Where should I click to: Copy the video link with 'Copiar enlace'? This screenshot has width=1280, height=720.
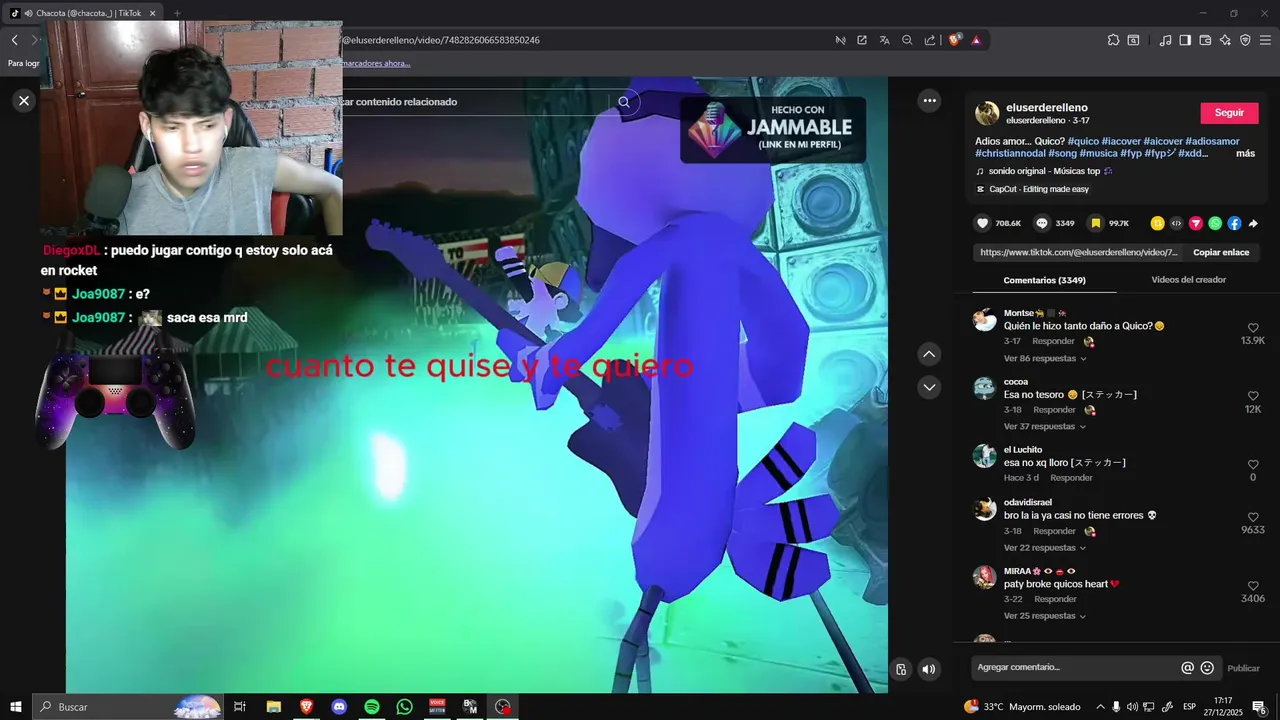pos(1221,252)
